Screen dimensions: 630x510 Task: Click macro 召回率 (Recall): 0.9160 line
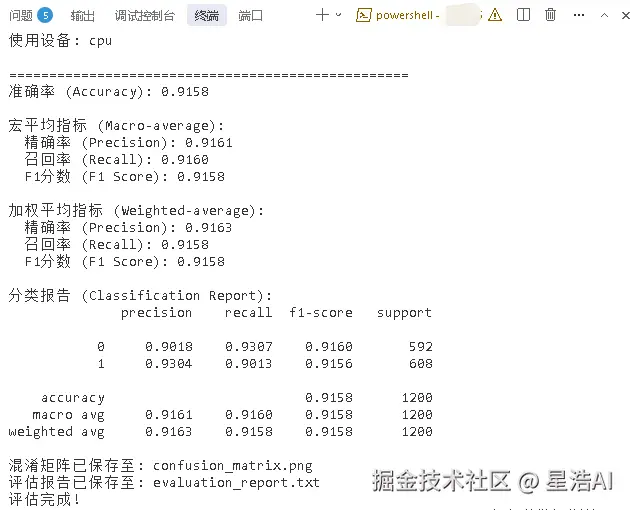(116, 160)
